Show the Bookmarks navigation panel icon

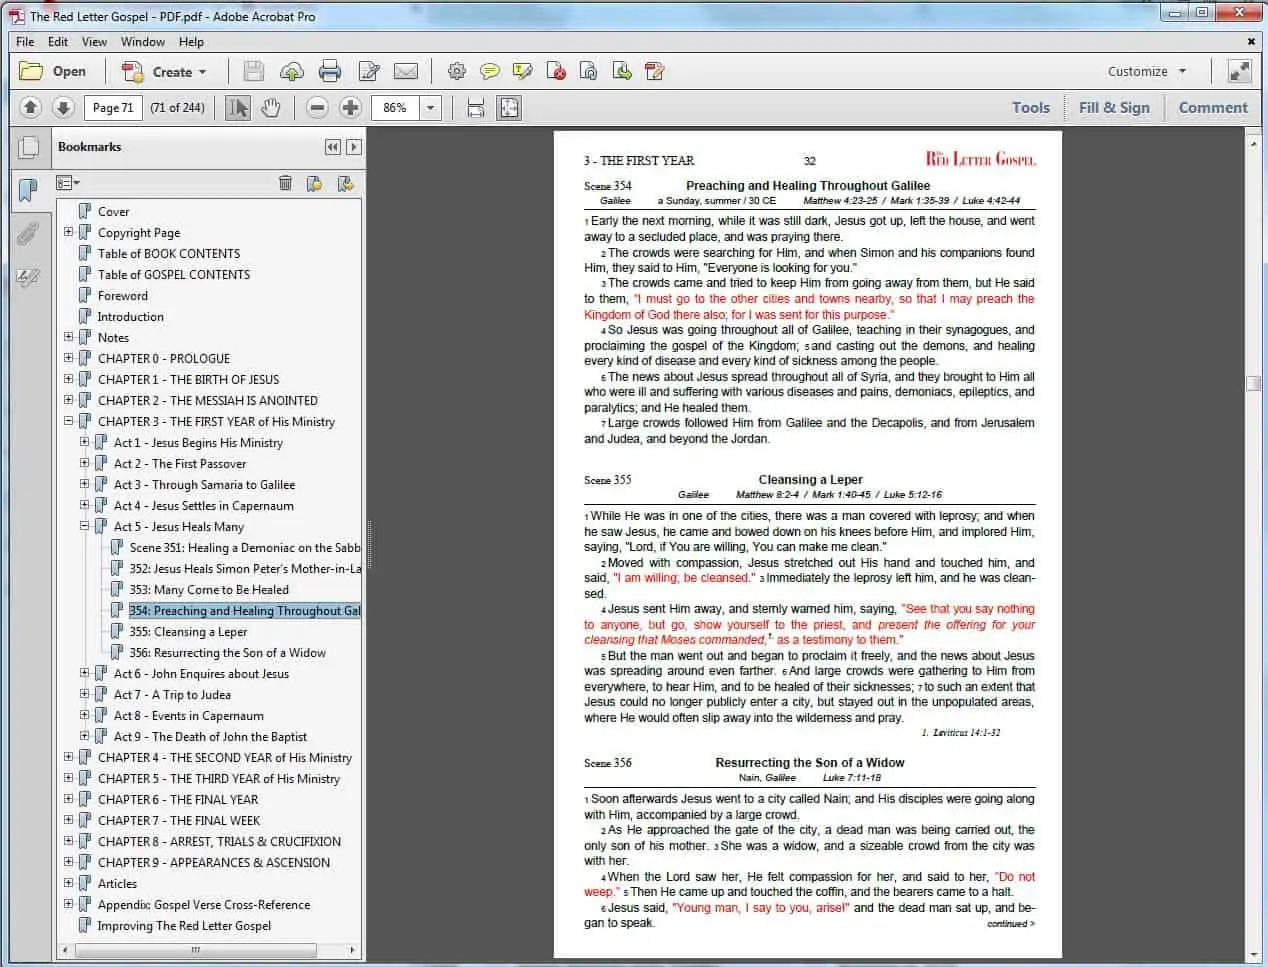click(x=29, y=189)
